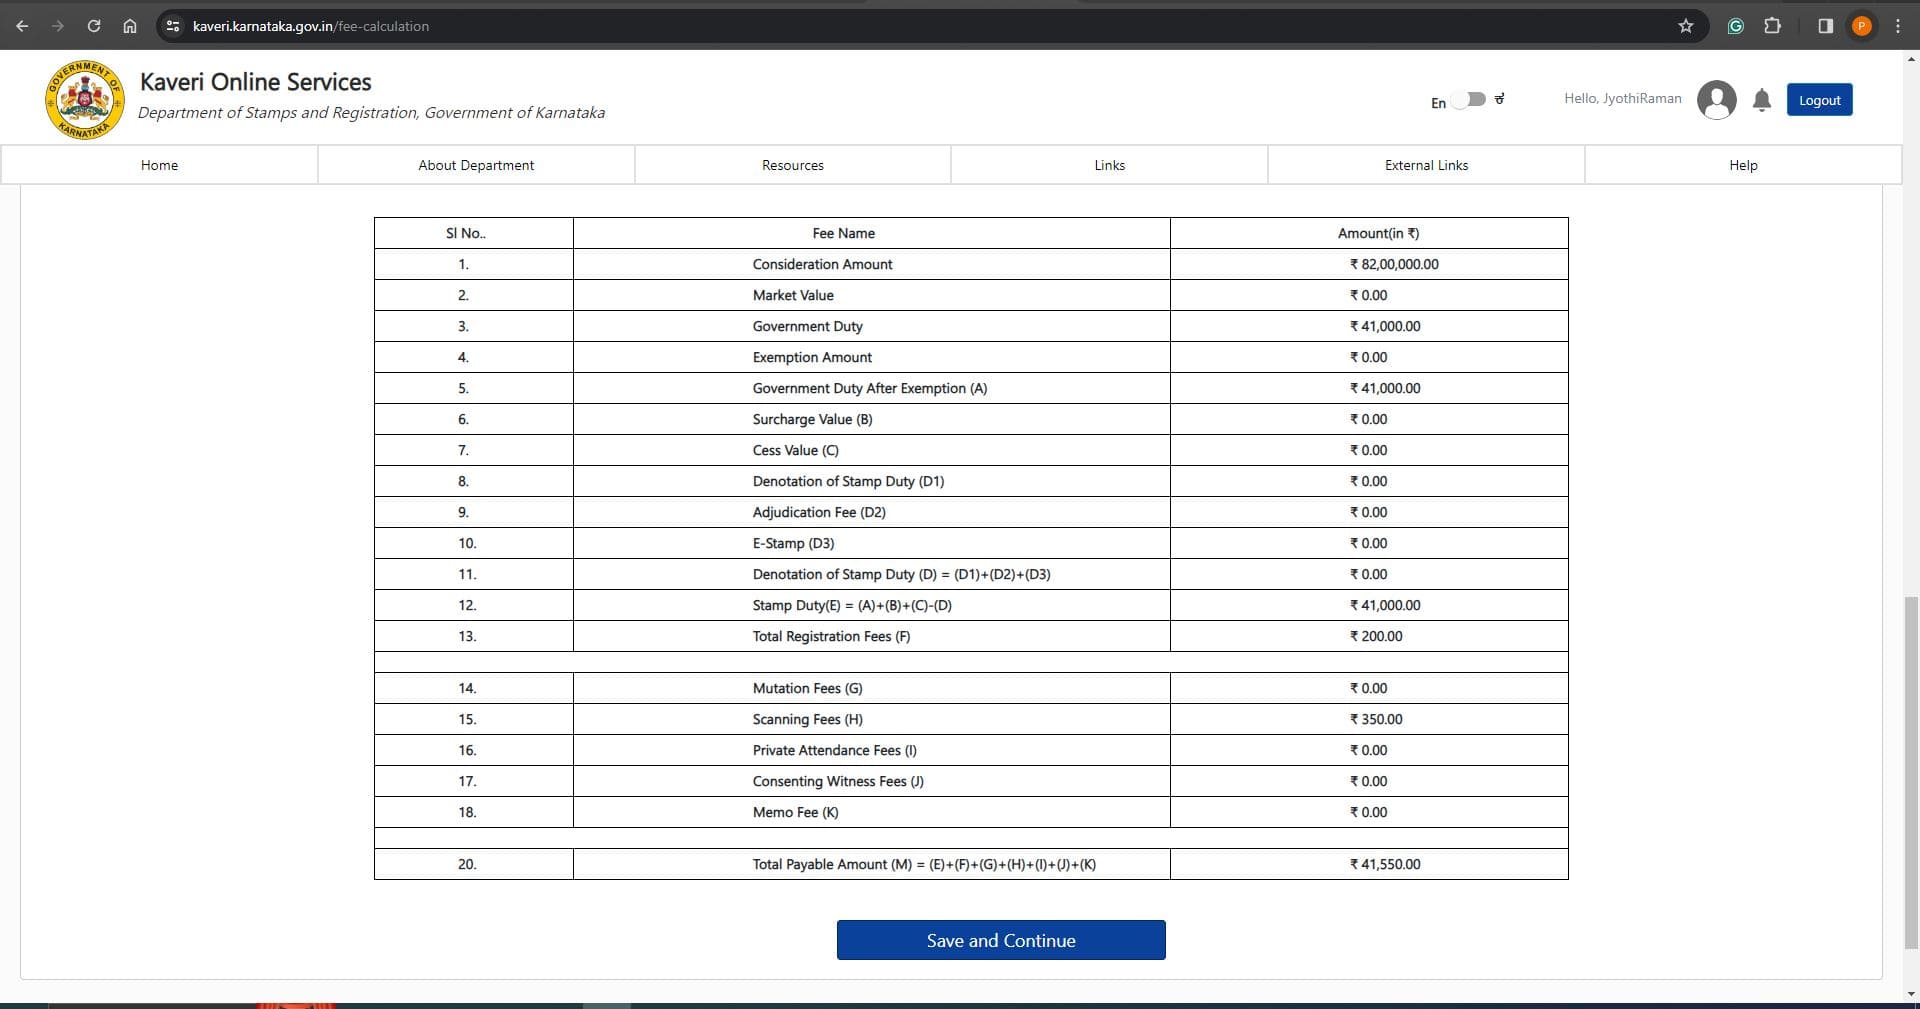The image size is (1920, 1009).
Task: Select the External Links menu item
Action: click(x=1426, y=165)
